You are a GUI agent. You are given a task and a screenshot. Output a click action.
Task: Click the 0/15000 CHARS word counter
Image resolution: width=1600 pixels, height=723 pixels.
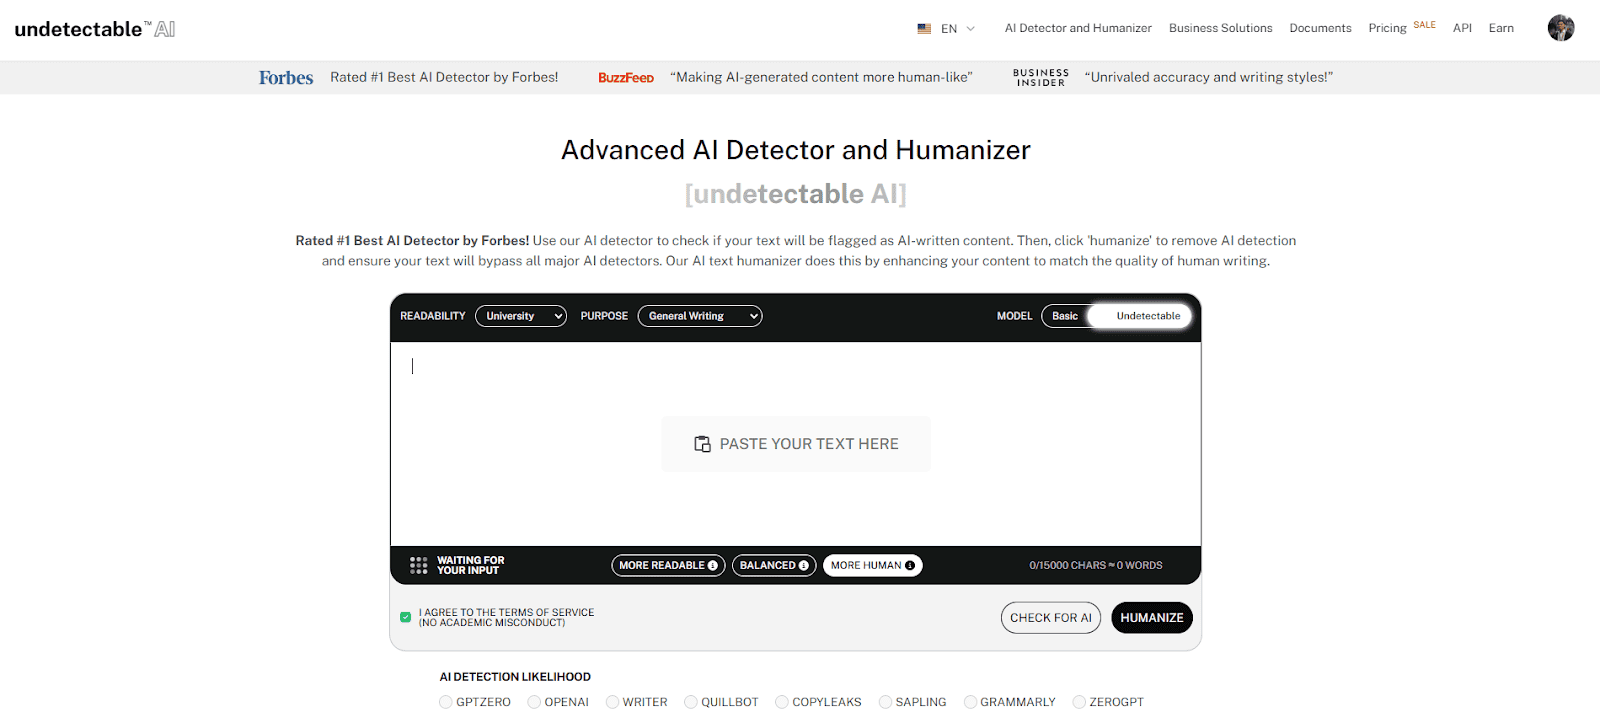click(x=1096, y=566)
